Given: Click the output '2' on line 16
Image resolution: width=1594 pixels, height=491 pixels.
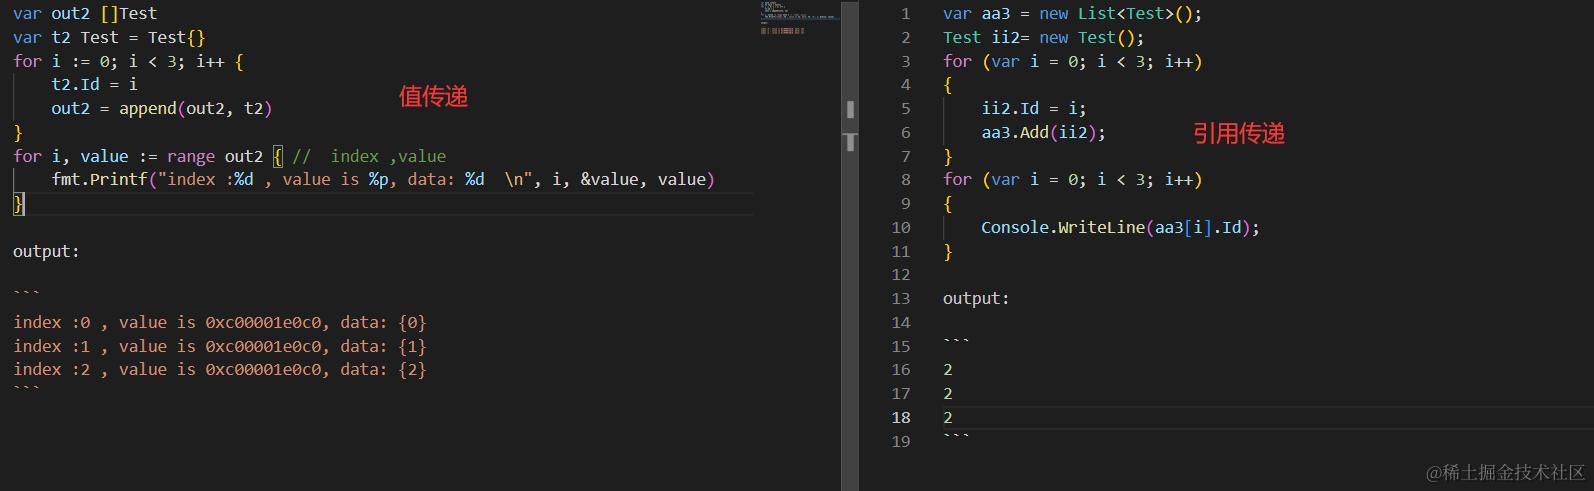Looking at the screenshot, I should point(948,369).
